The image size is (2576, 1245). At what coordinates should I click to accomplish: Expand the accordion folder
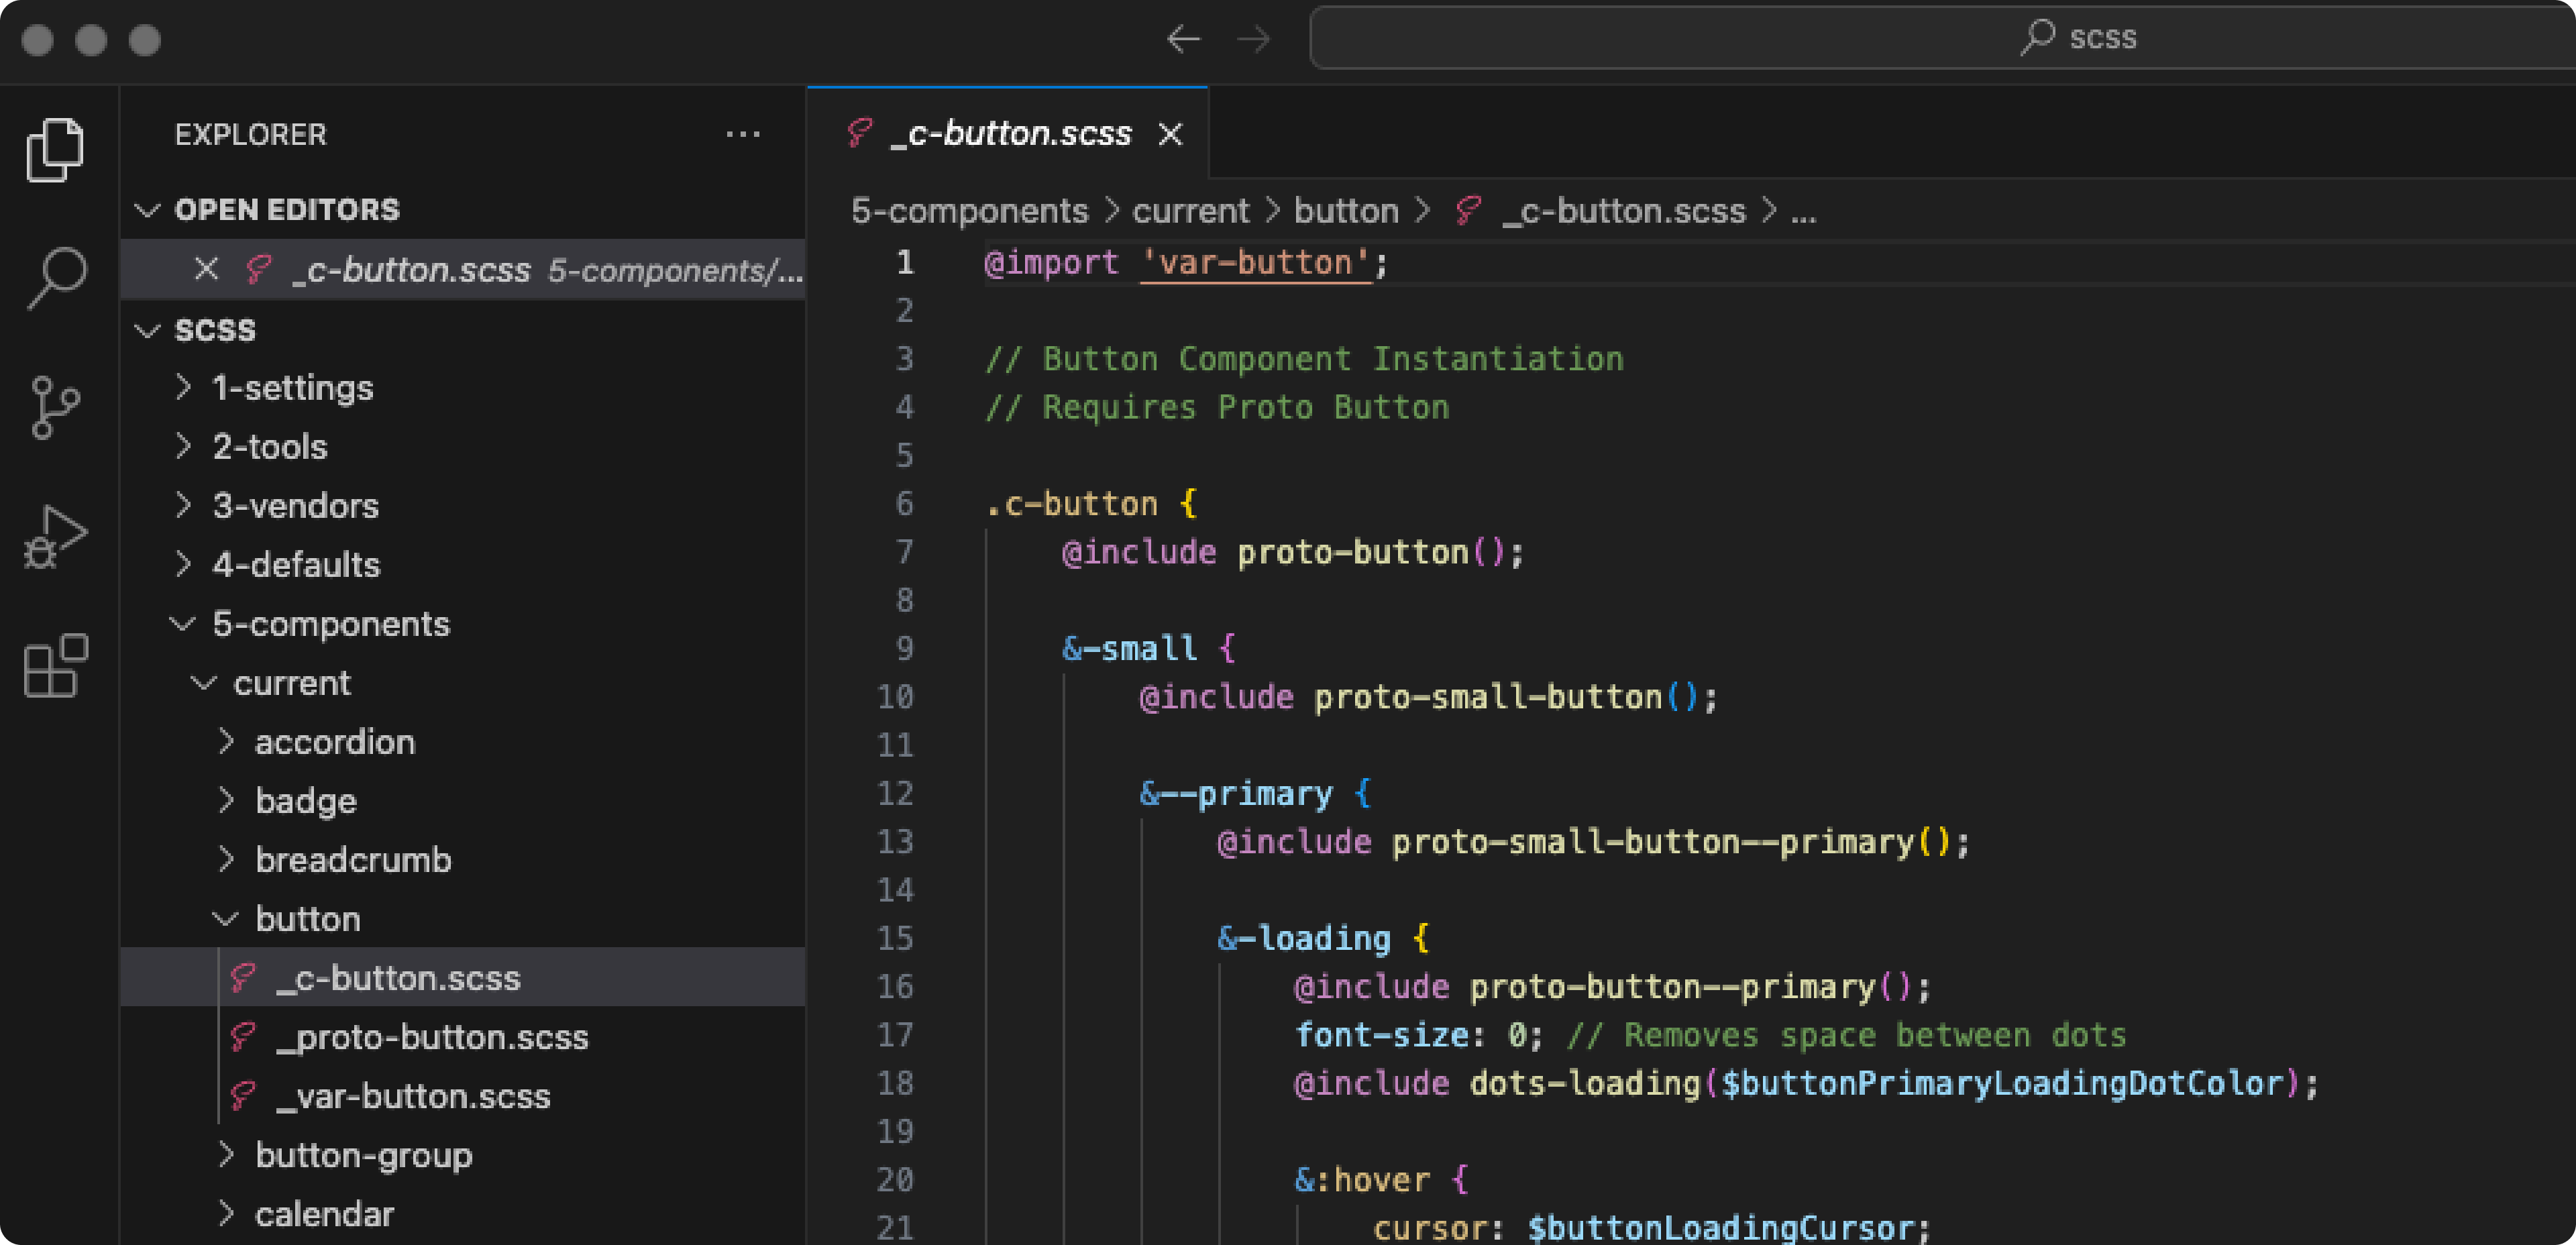pyautogui.click(x=334, y=742)
